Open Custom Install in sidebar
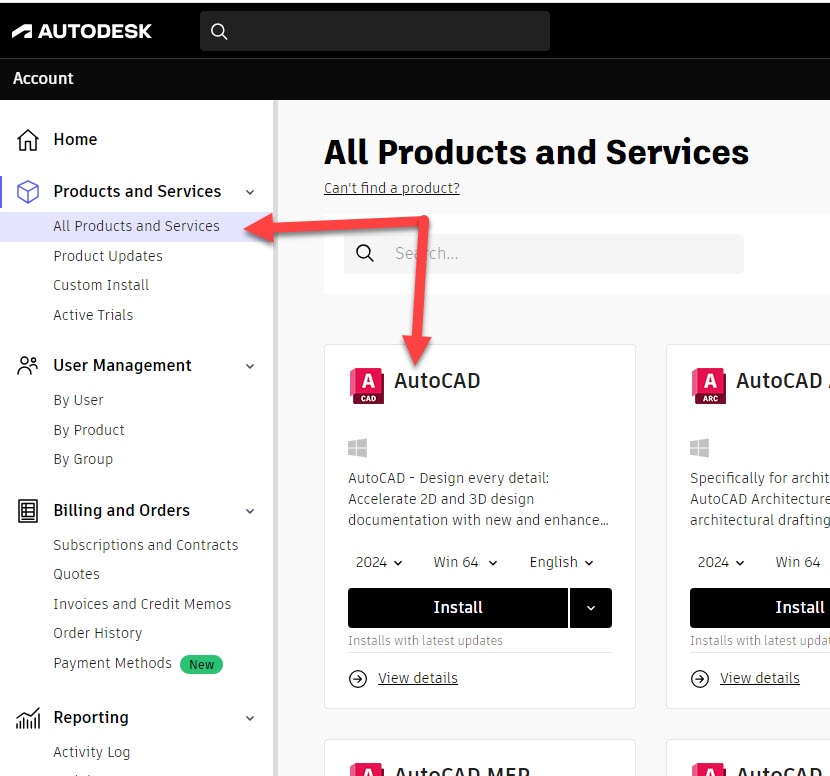Image resolution: width=830 pixels, height=776 pixels. pos(101,285)
